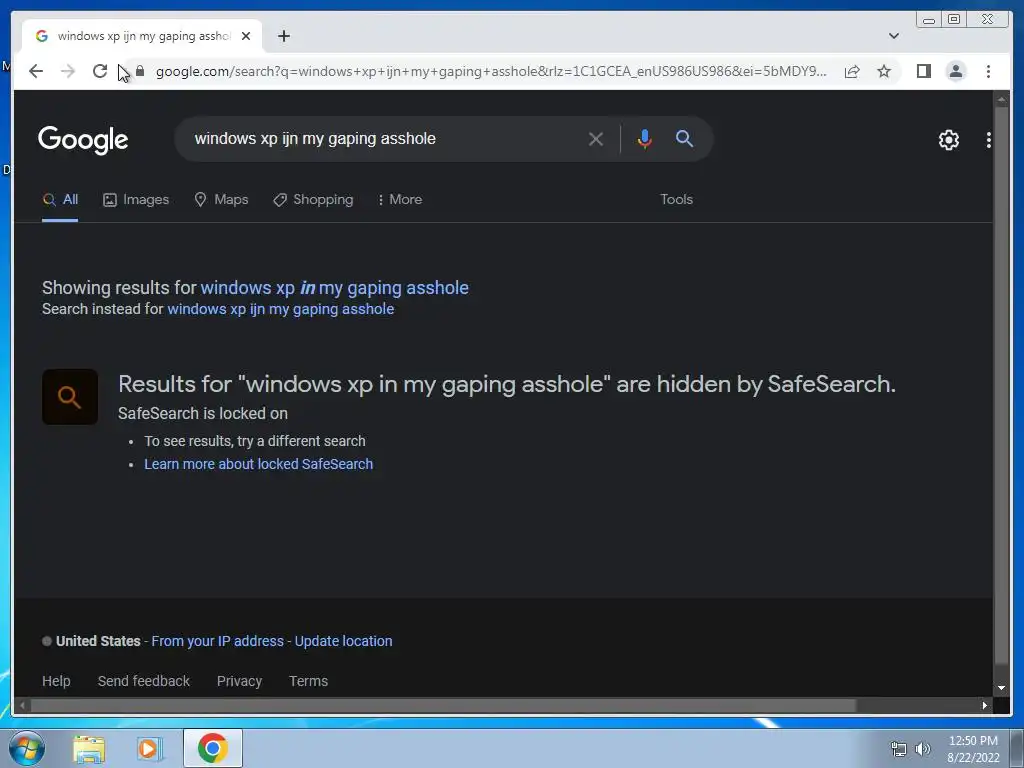Open the Help footer link

coord(56,681)
